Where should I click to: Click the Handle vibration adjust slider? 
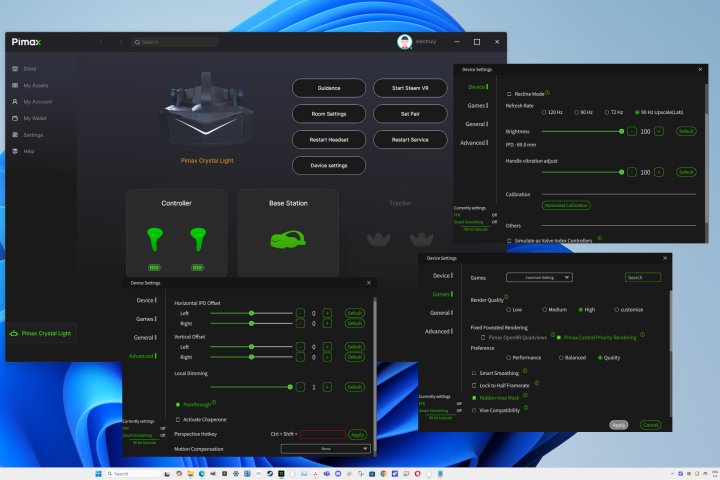[583, 172]
